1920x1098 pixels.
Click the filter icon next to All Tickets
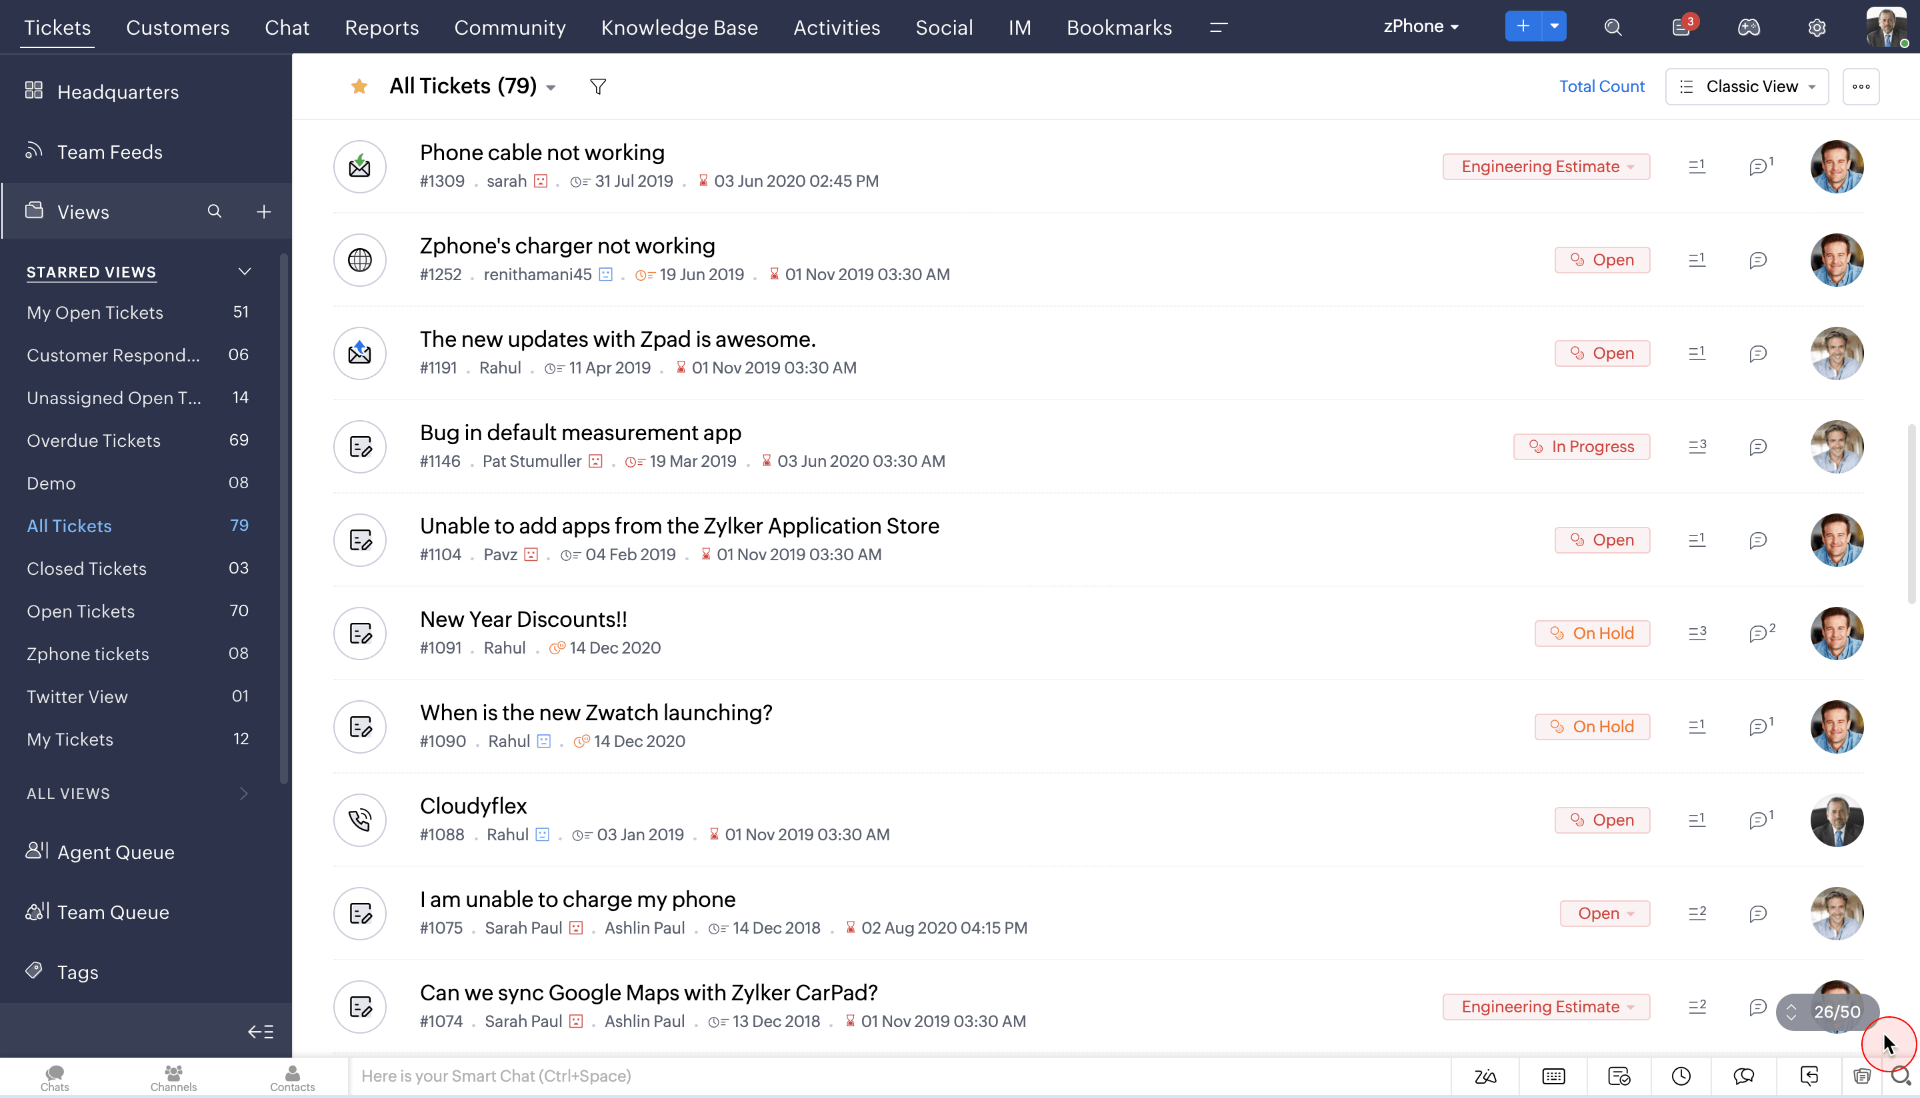click(x=597, y=86)
